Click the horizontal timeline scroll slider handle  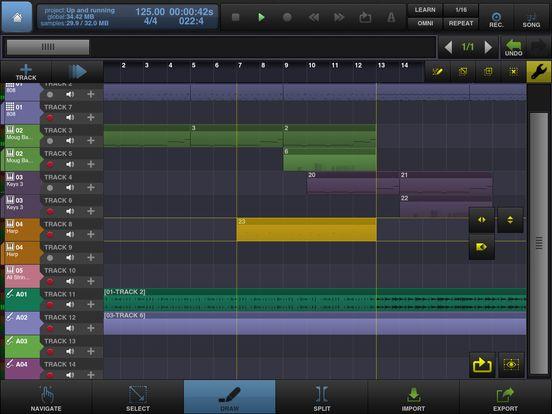tap(48, 47)
